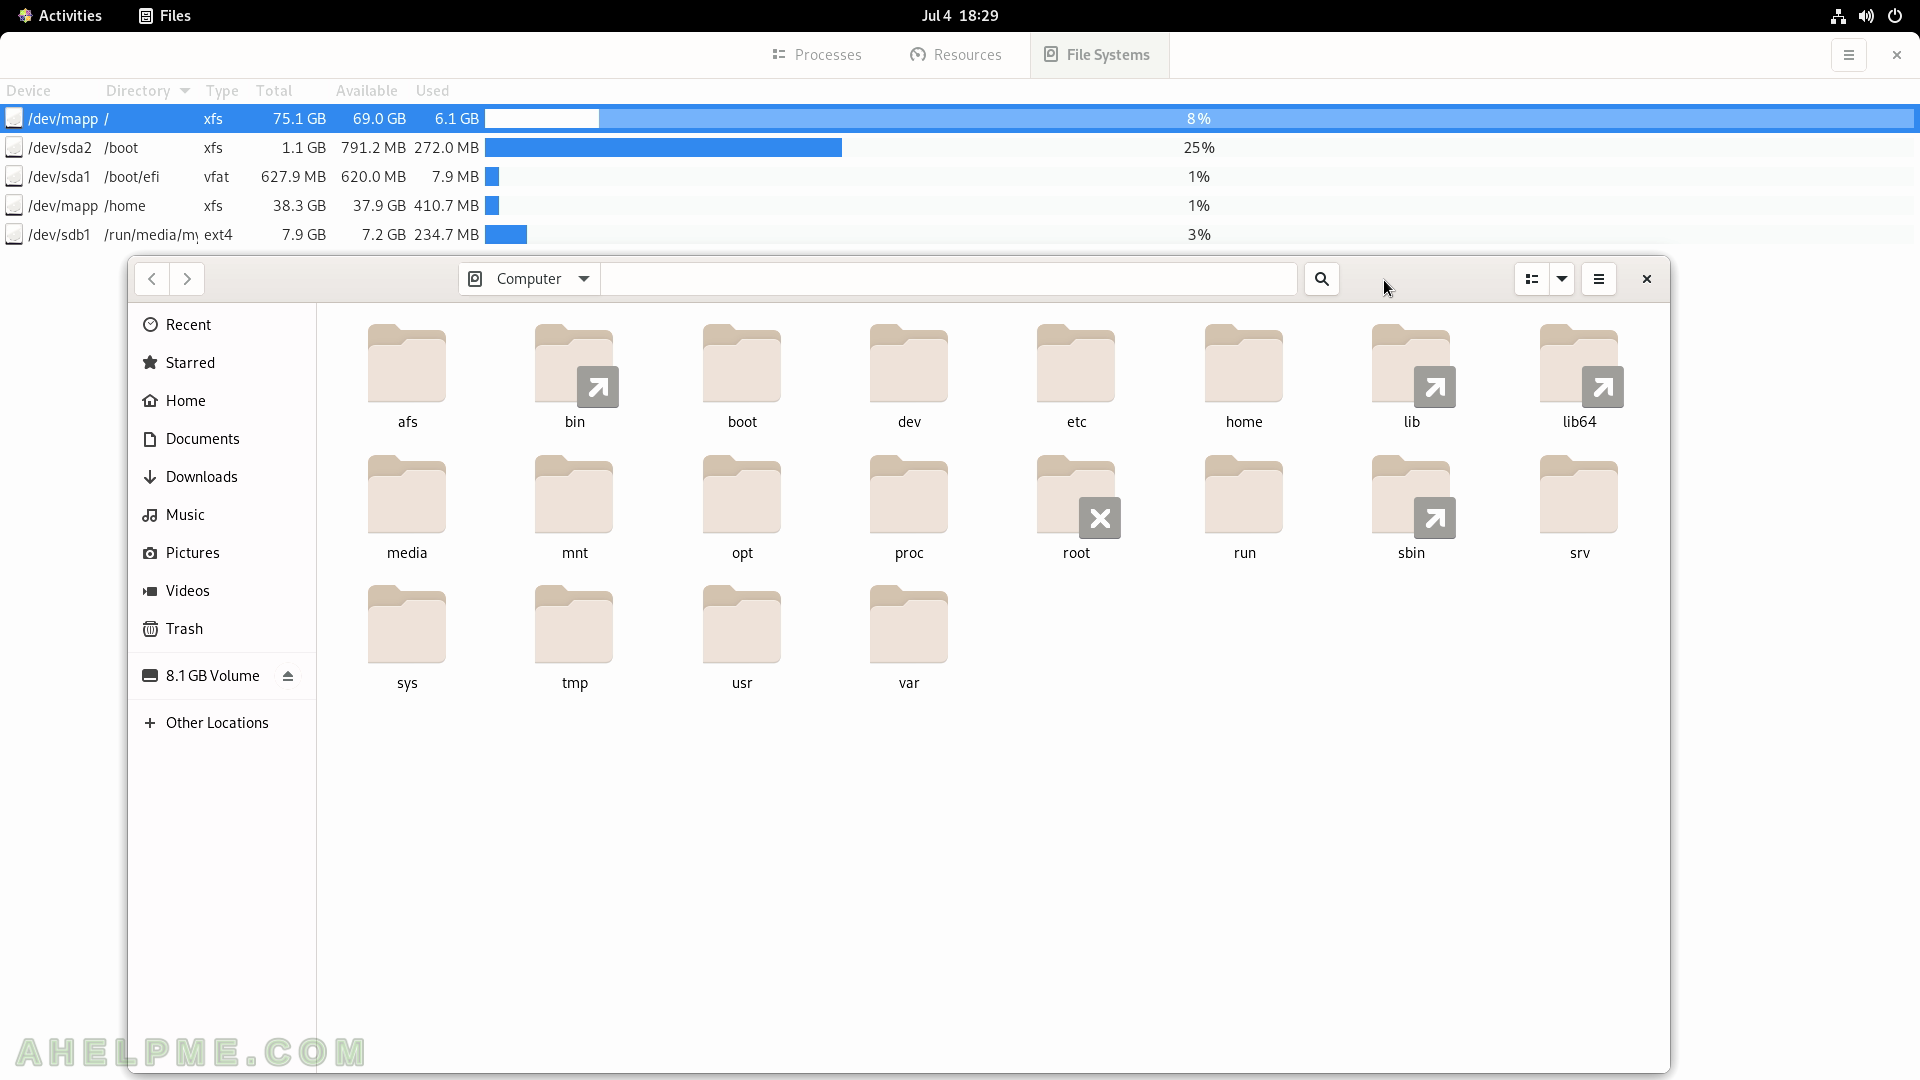Screen dimensions: 1920x1080
Task: Open the clock and calendar panel
Action: pyautogui.click(x=960, y=16)
